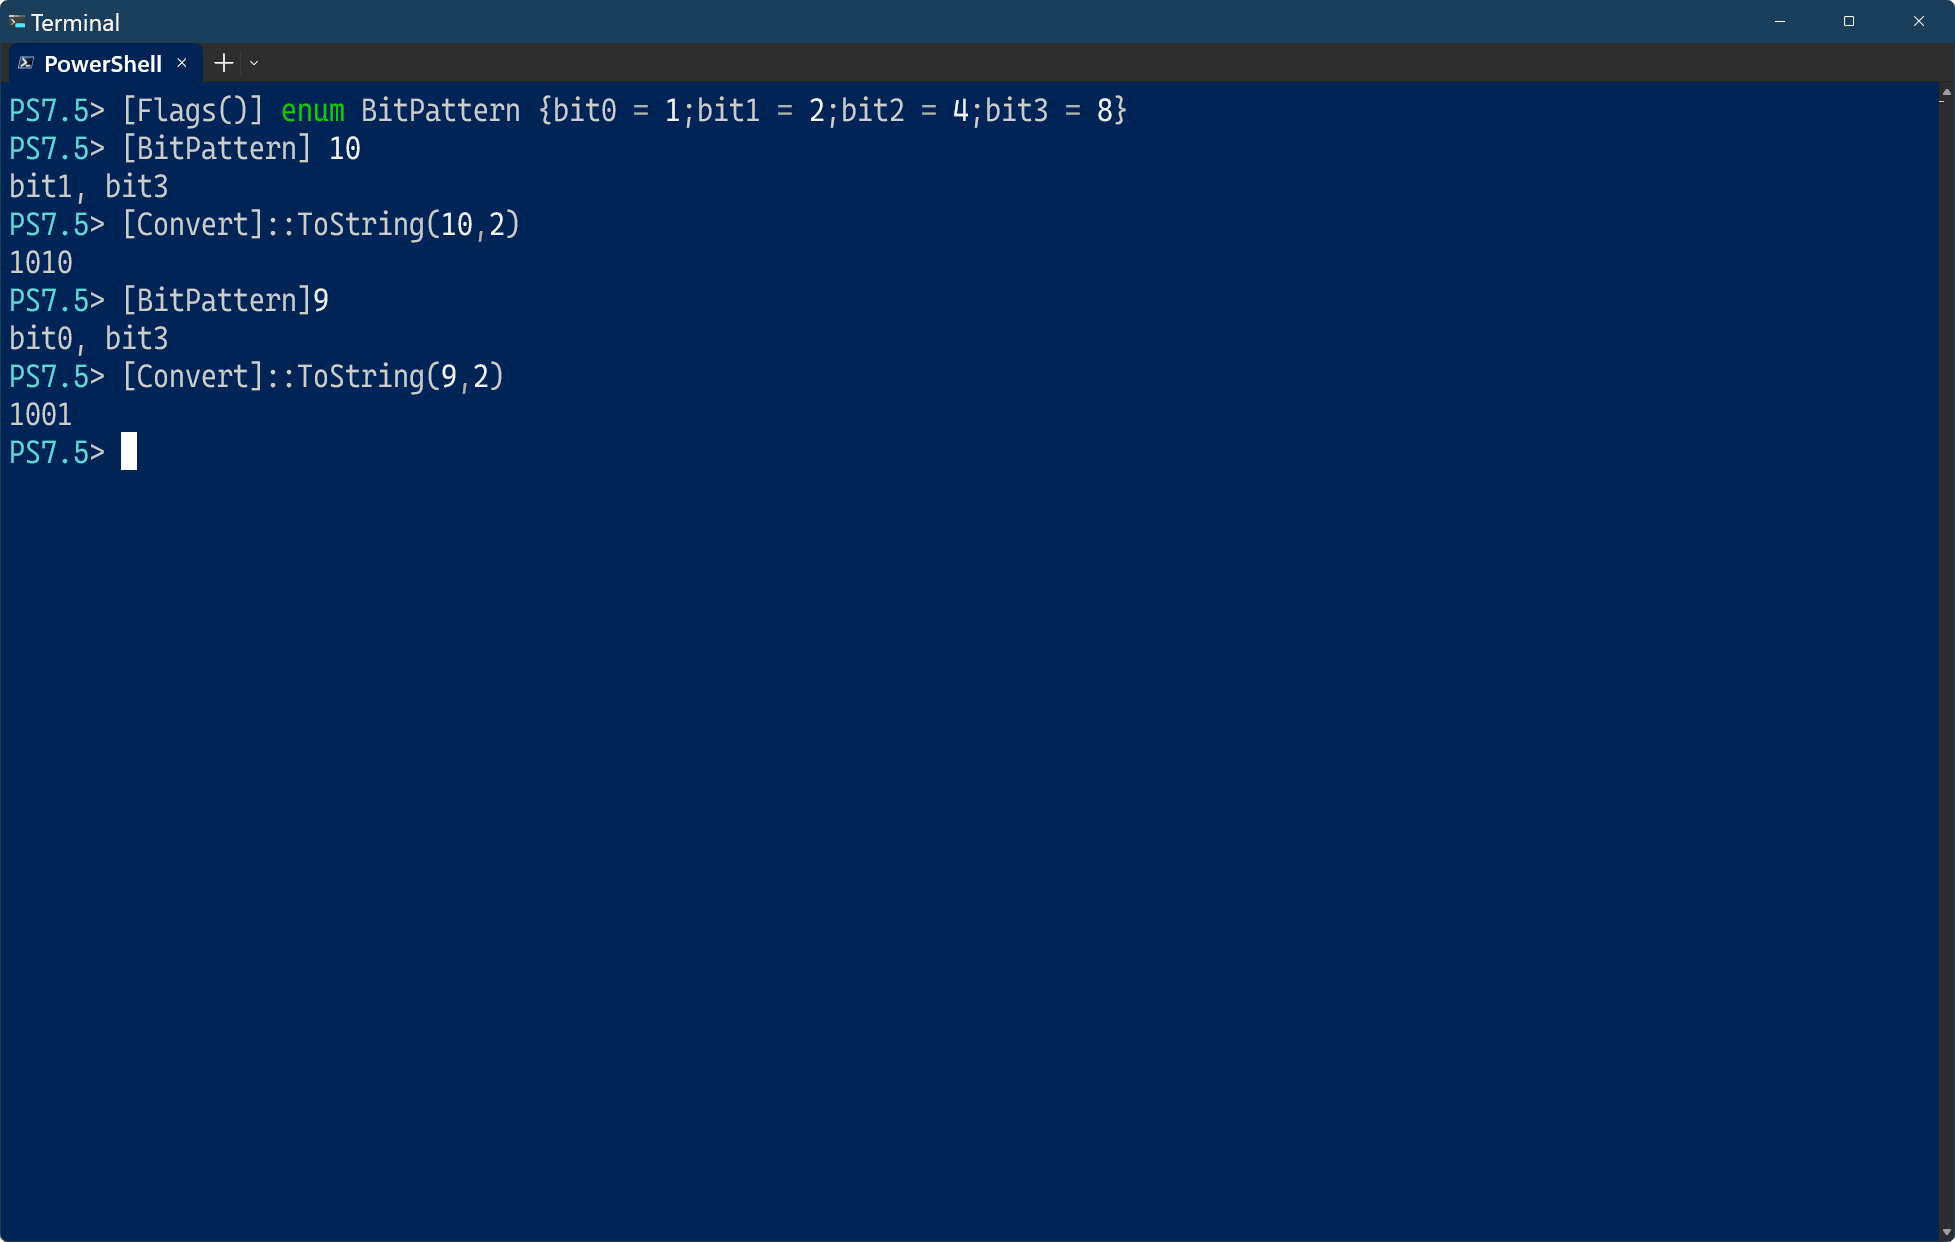Viewport: 1955px width, 1242px height.
Task: Click the "bit1, bit3" output line
Action: point(89,187)
